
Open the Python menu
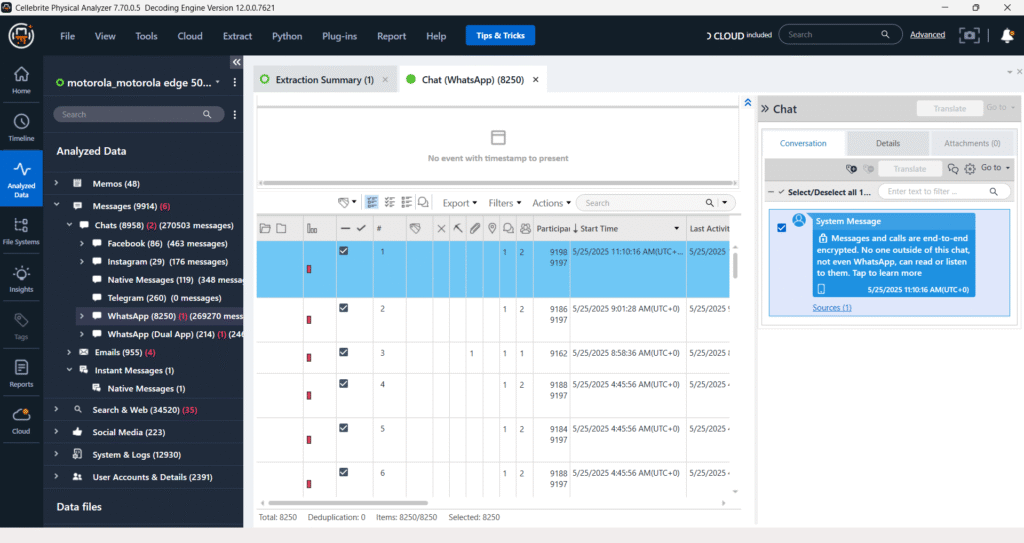click(x=287, y=36)
